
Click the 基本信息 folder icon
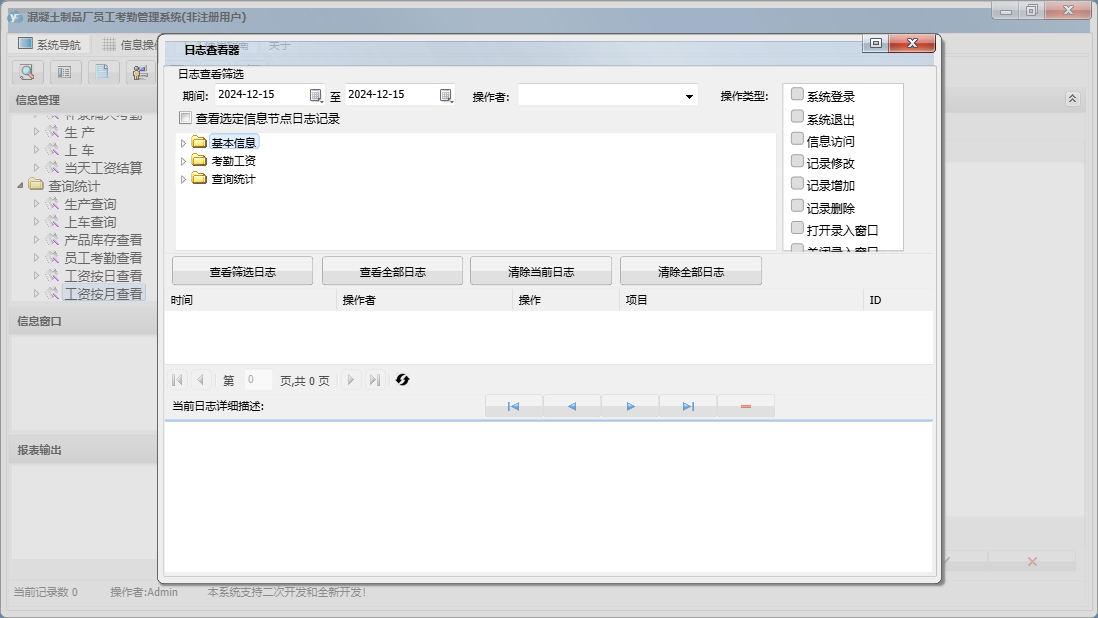click(200, 142)
